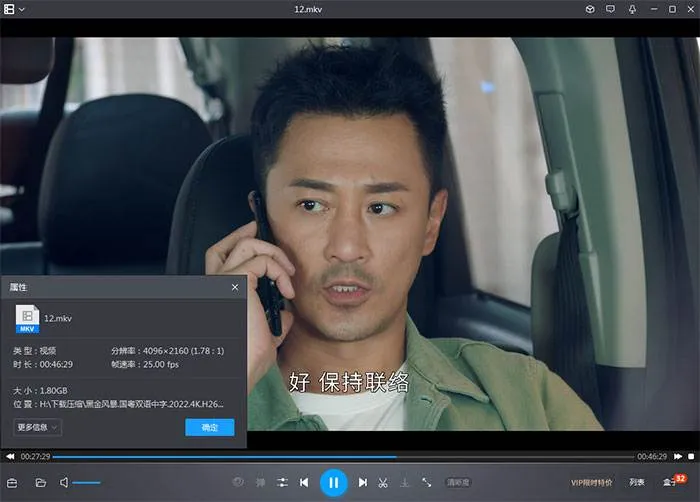Minimize the player window

pyautogui.click(x=654, y=9)
